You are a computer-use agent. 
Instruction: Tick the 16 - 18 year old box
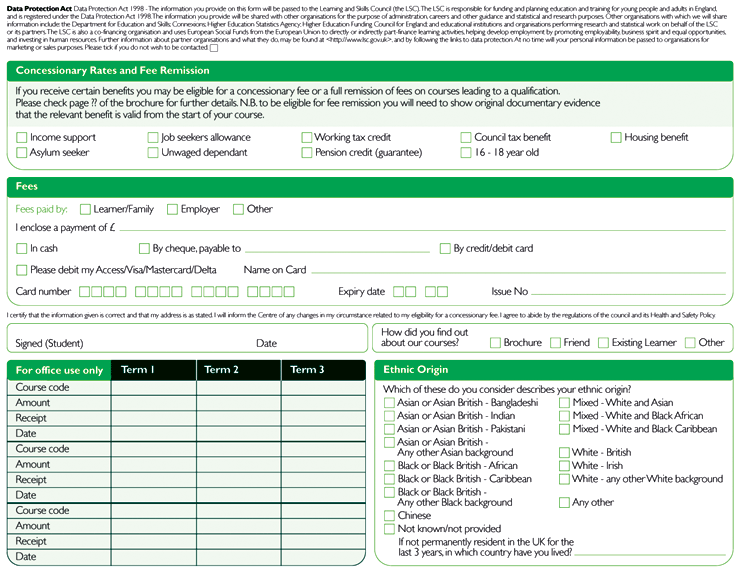(x=466, y=152)
